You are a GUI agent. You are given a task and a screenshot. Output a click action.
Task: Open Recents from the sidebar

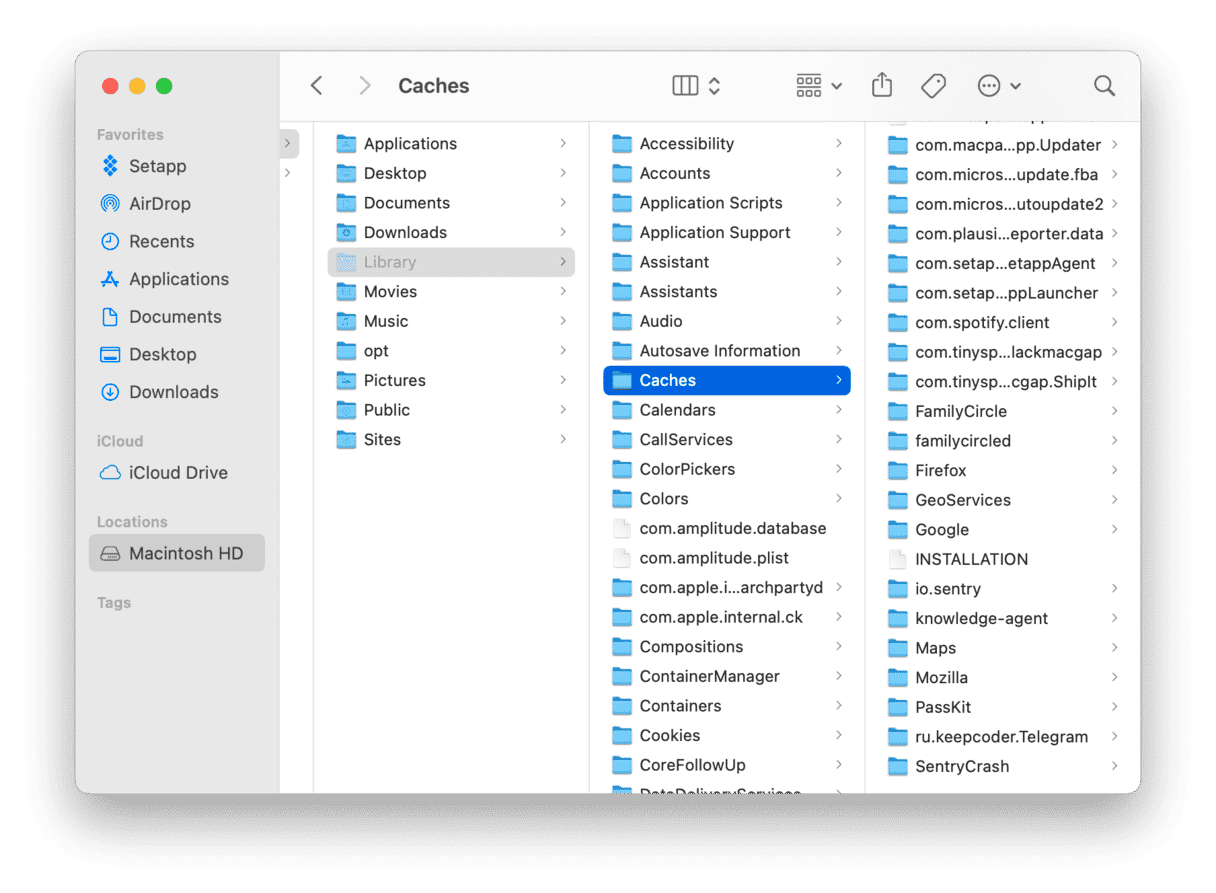click(x=161, y=241)
